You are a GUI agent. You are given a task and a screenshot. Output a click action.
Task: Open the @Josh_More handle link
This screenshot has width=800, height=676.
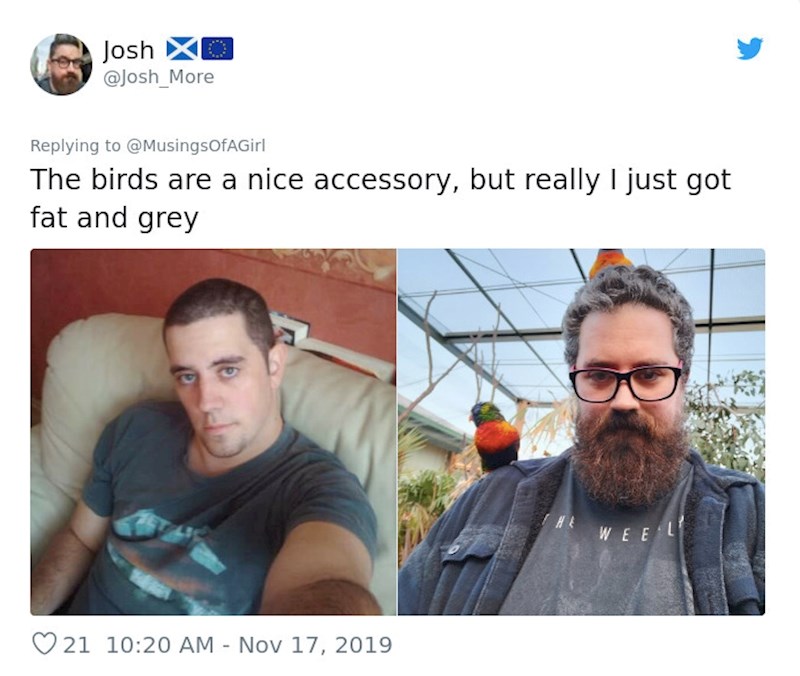point(159,77)
